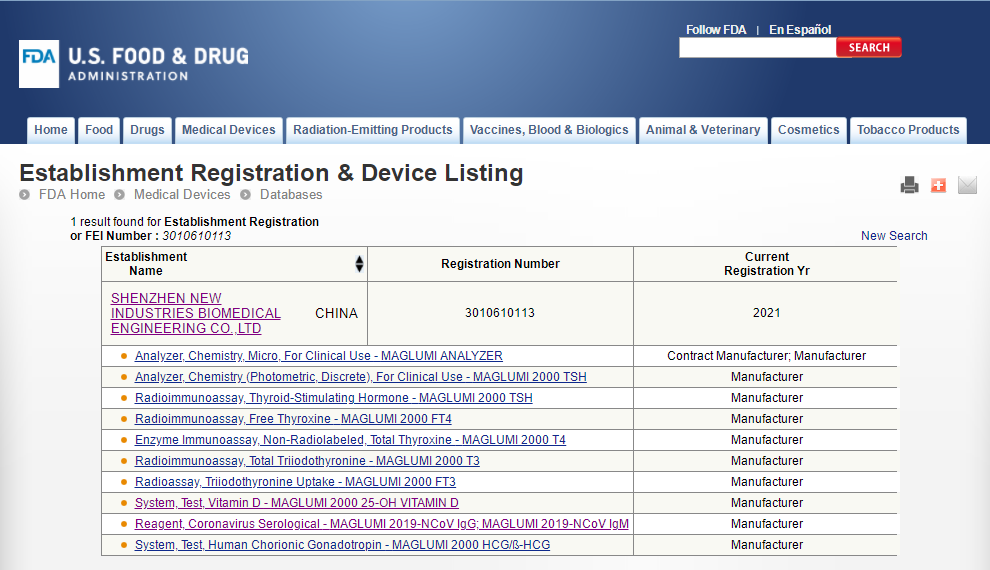
Task: Click the FDA logo icon
Action: coord(39,64)
